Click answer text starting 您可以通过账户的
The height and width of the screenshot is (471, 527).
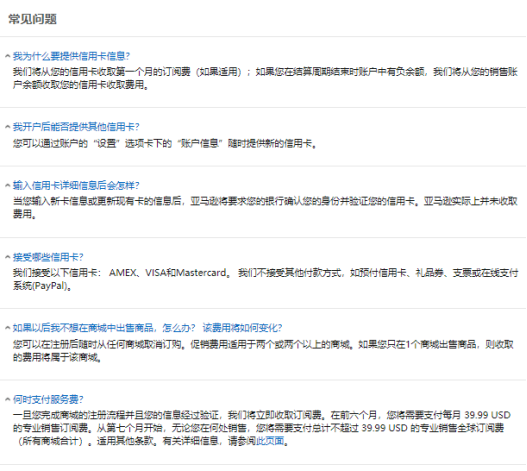164,144
